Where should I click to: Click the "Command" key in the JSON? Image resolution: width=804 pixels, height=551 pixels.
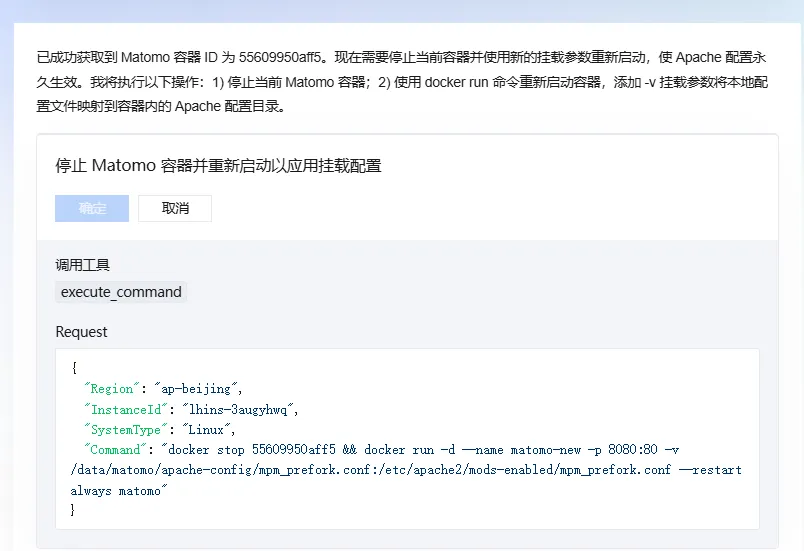point(115,450)
